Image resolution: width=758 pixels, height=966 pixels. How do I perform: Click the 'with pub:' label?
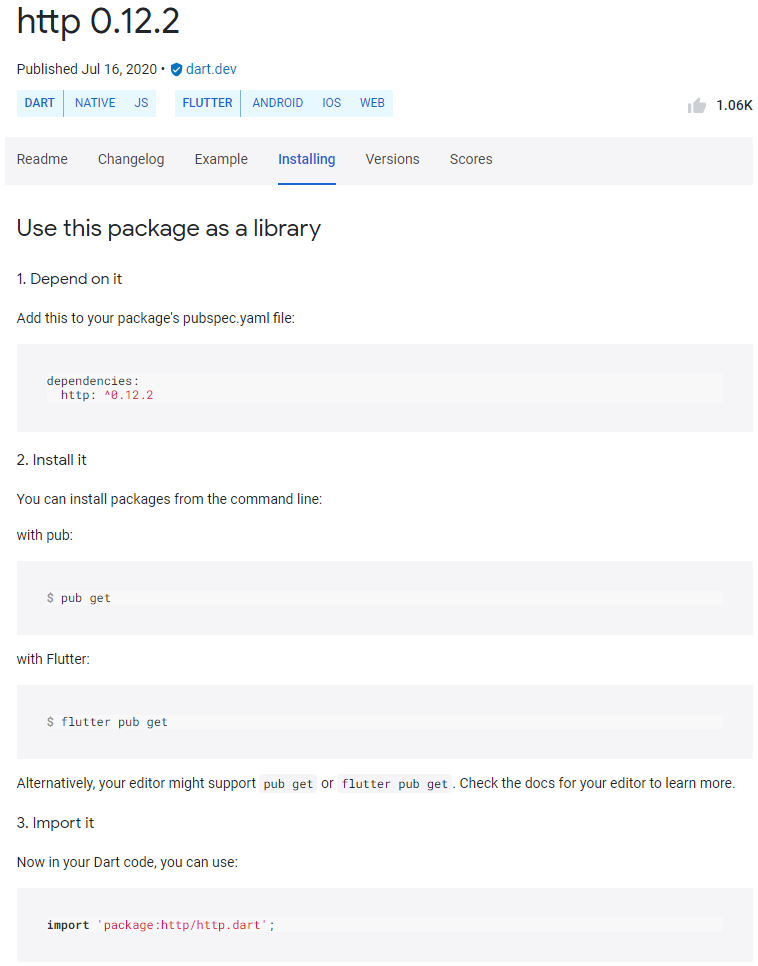point(44,535)
